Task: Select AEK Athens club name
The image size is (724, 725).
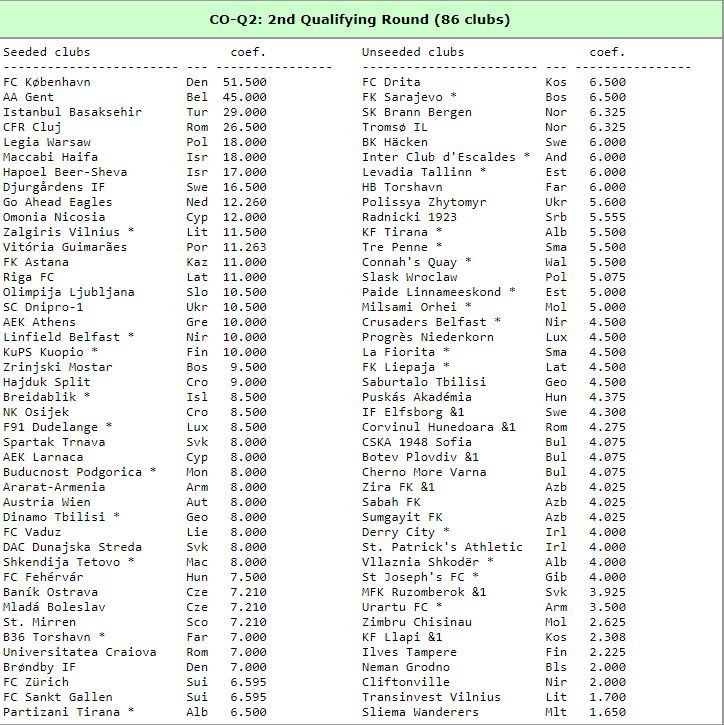Action: pyautogui.click(x=39, y=322)
